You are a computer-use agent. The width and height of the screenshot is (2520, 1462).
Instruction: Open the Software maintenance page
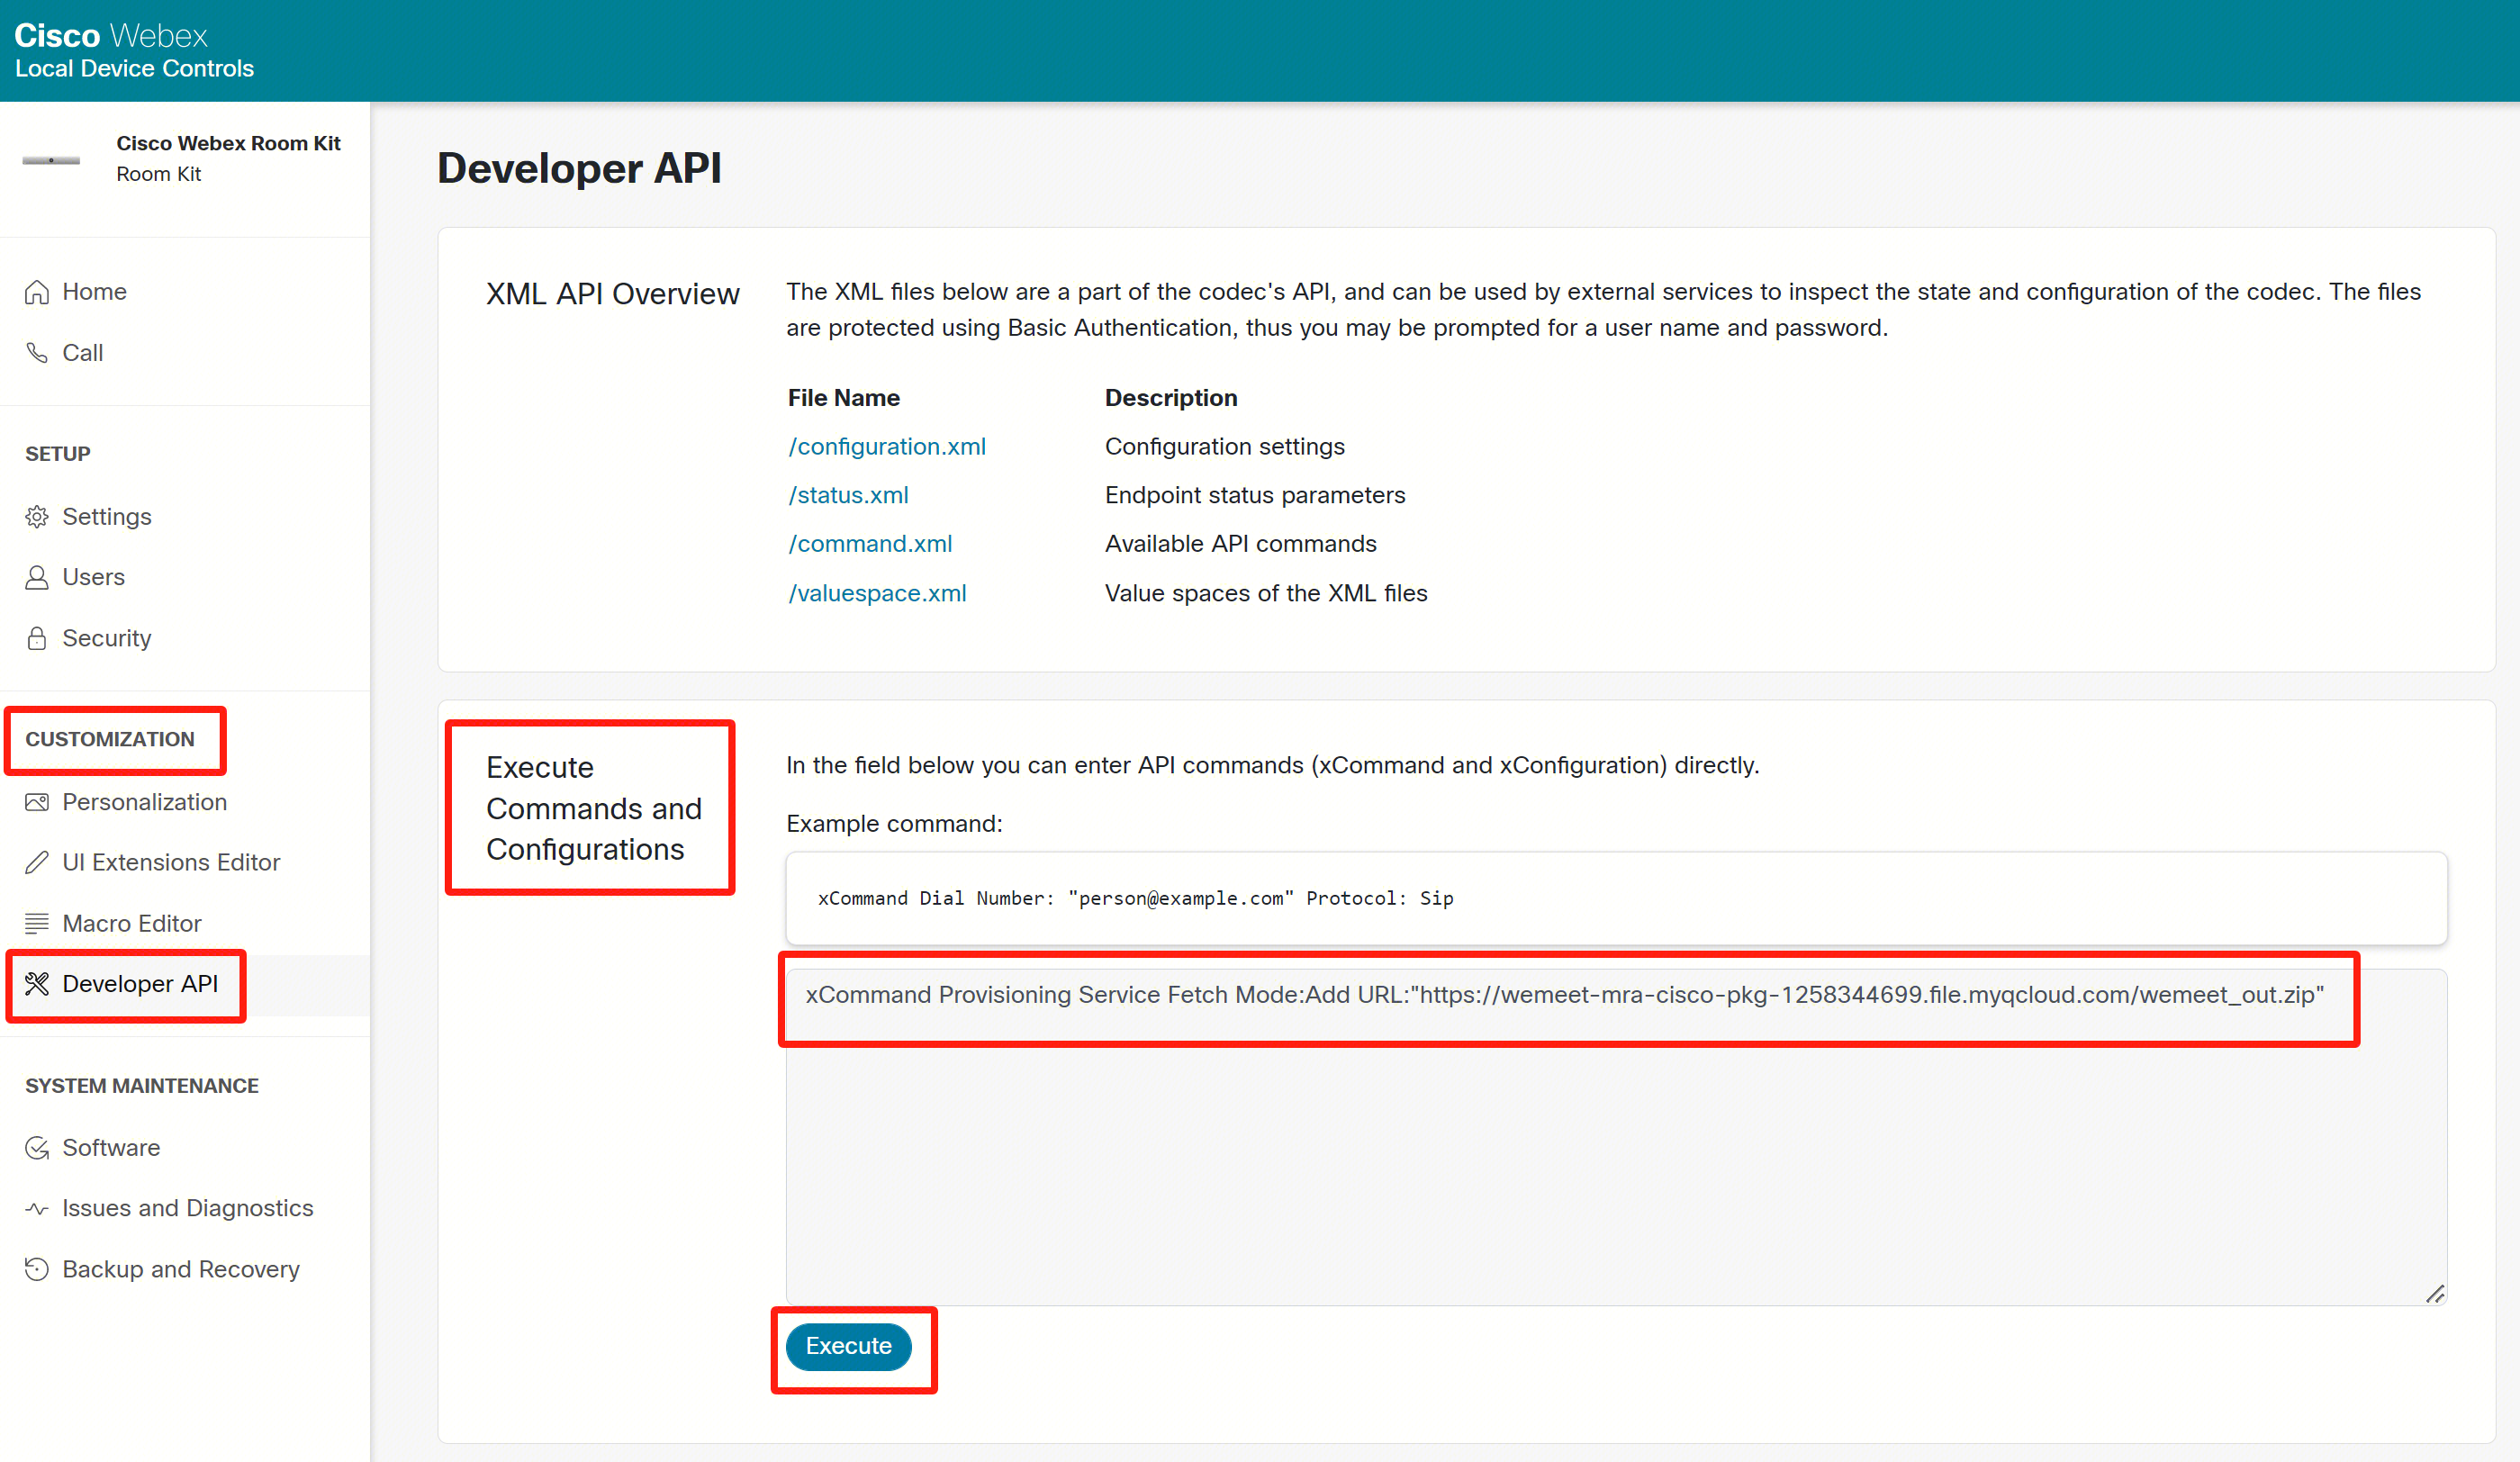[185, 1148]
